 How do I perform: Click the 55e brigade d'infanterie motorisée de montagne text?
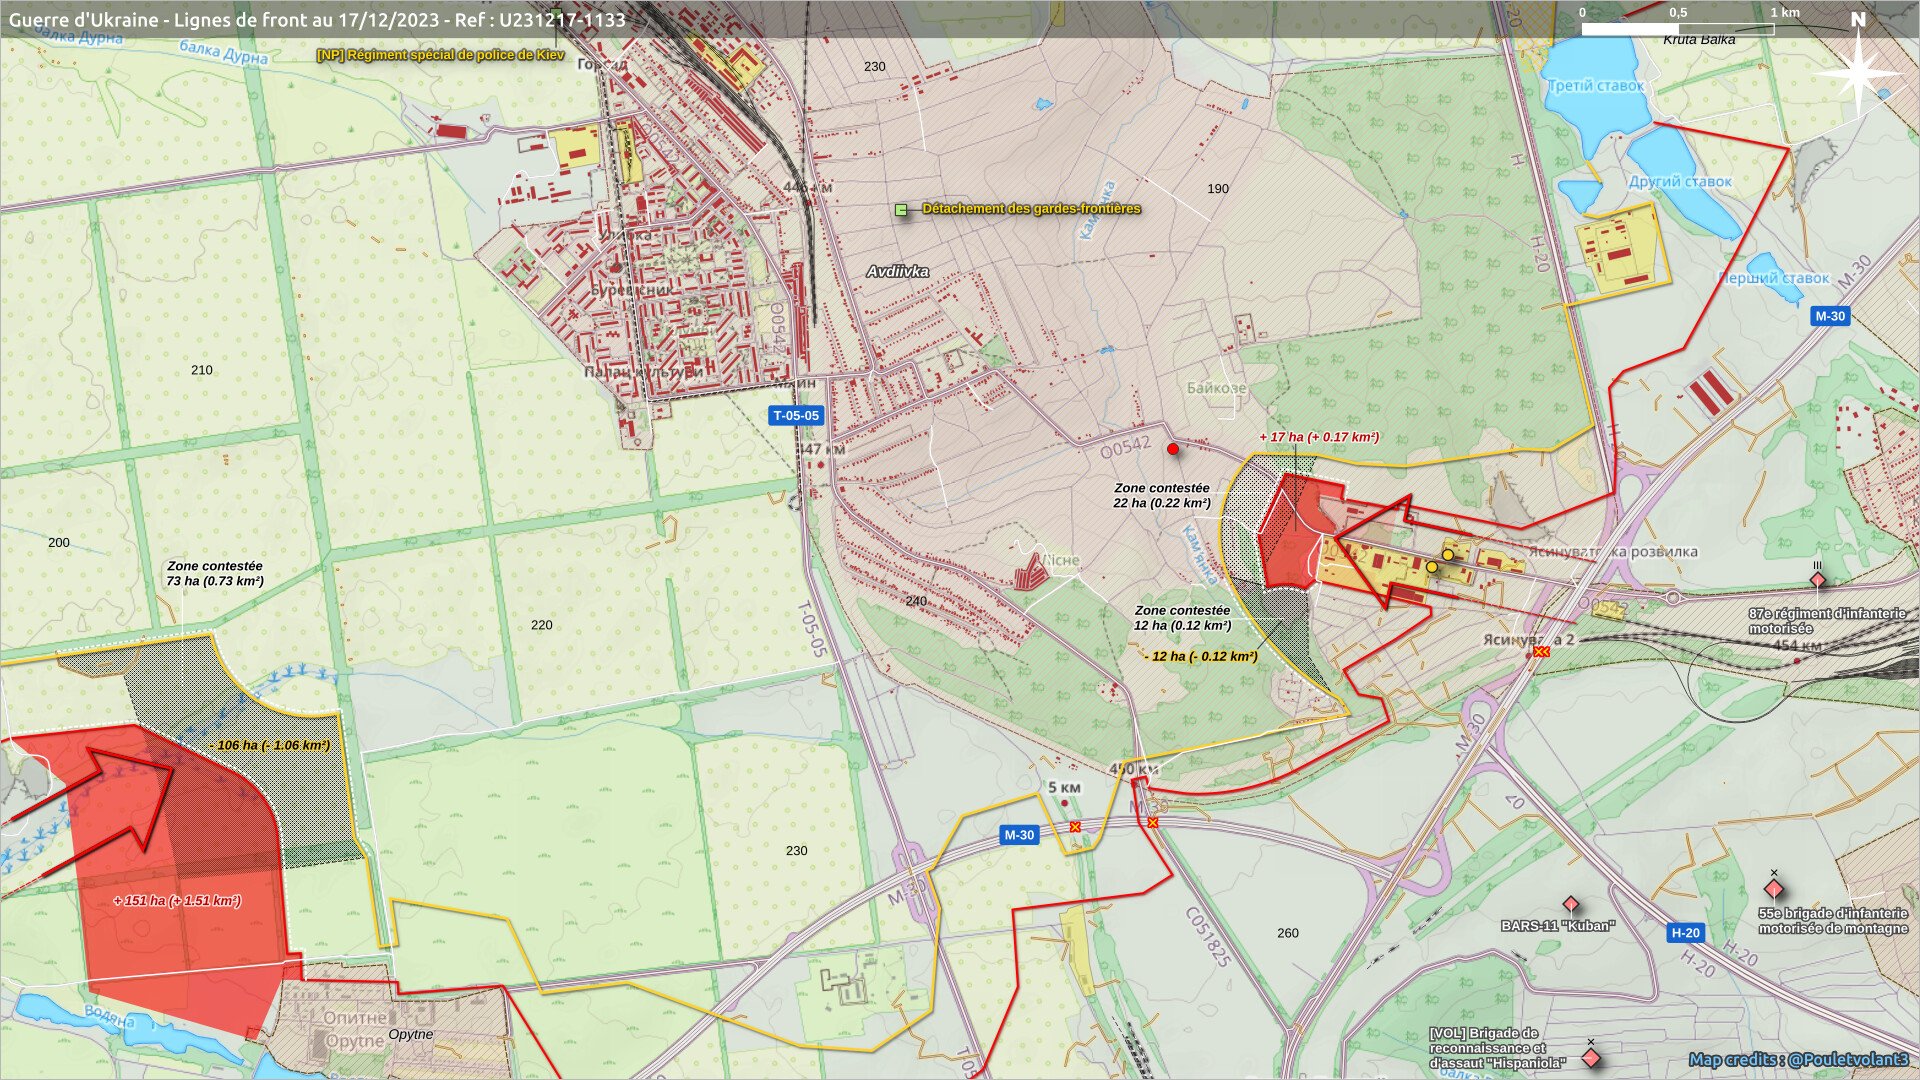[x=1833, y=921]
